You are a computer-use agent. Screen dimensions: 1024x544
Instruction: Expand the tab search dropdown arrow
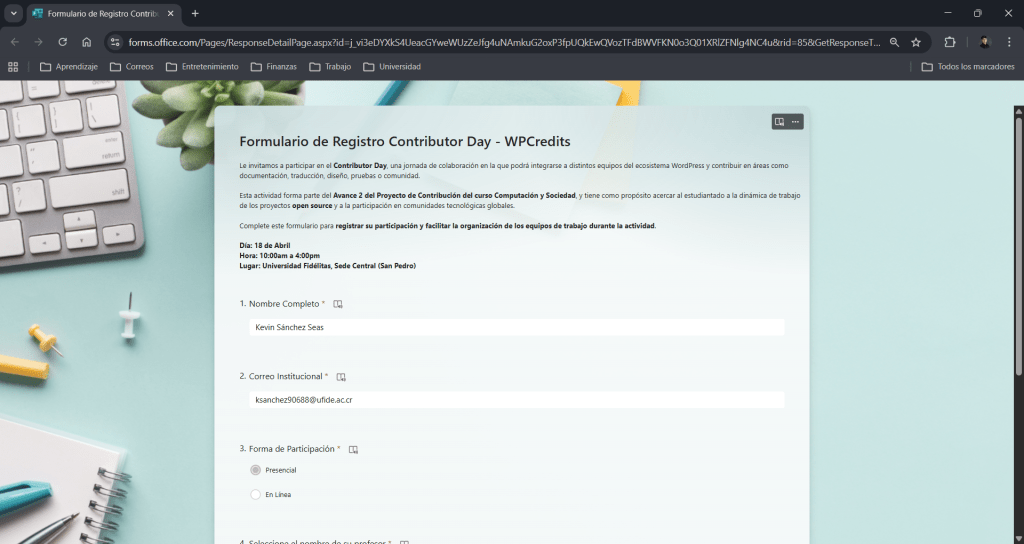pyautogui.click(x=13, y=13)
